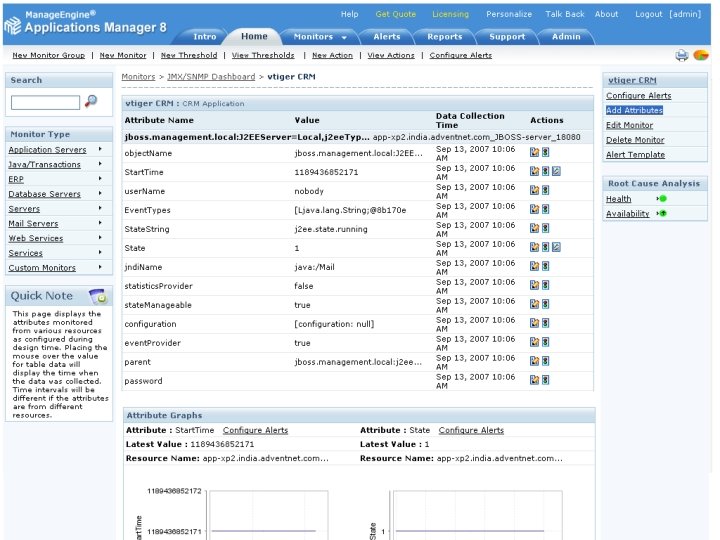Click the traffic-light alert icon in userName row
Image resolution: width=720 pixels, height=540 pixels.
point(545,190)
